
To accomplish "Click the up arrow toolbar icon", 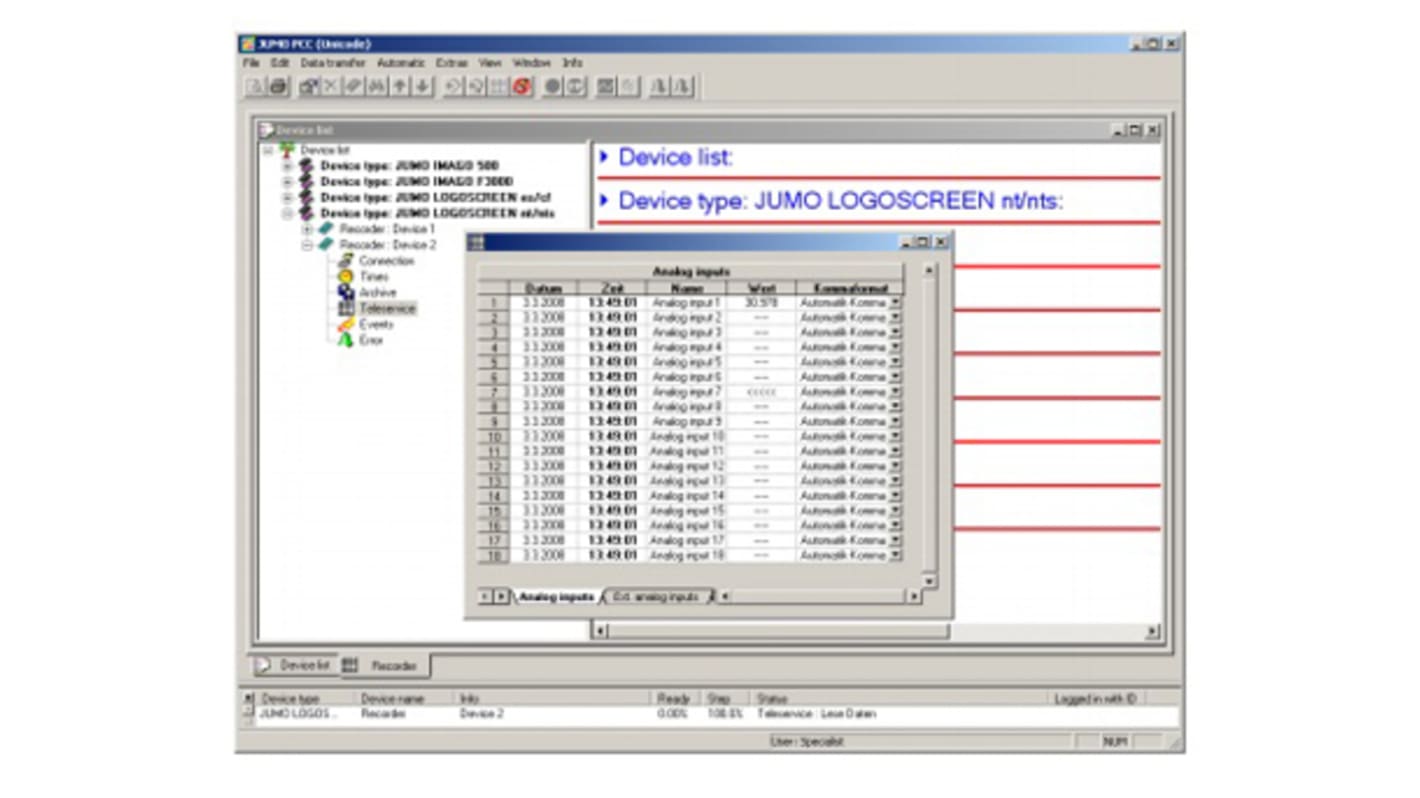I will (400, 87).
